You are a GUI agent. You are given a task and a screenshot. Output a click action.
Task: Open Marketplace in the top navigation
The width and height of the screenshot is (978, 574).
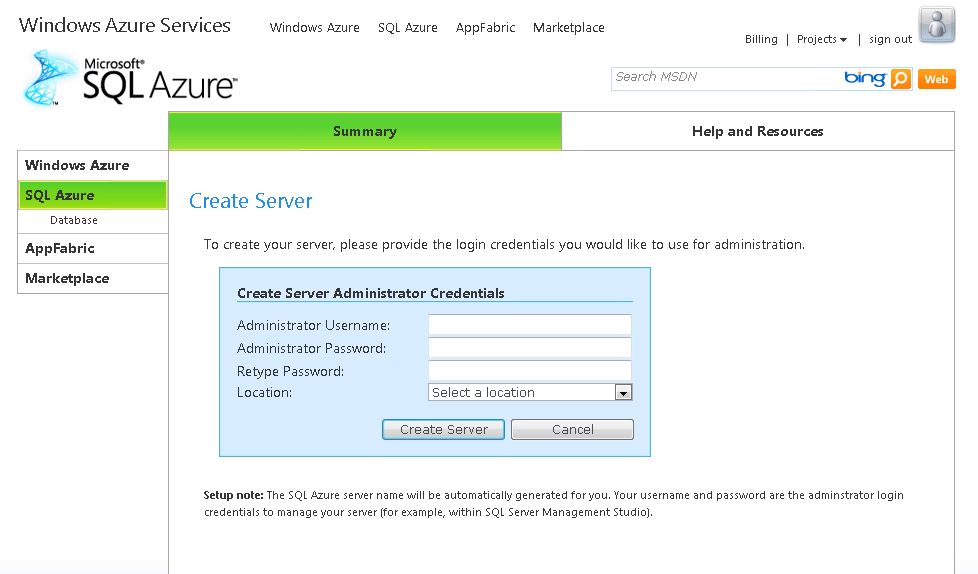tap(568, 27)
